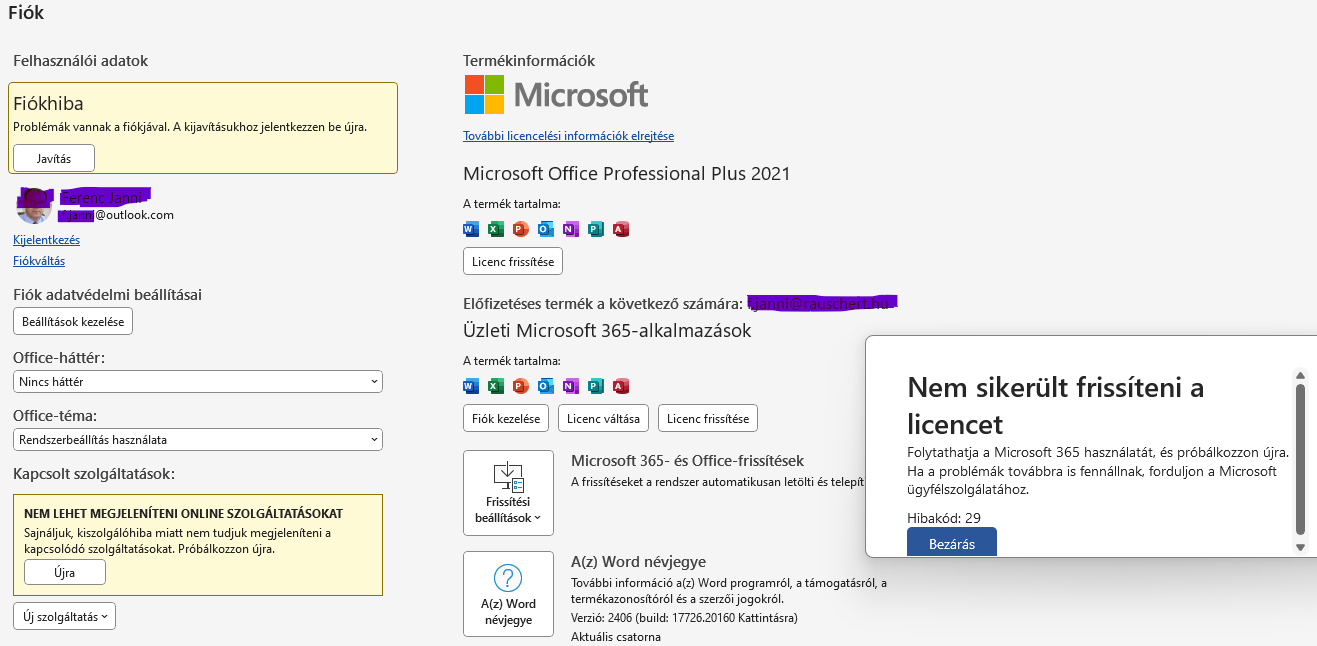Click Publisher icon under Üzleti Microsoft 365-alkalmazások
Screen dimensions: 1317x646
[595, 386]
